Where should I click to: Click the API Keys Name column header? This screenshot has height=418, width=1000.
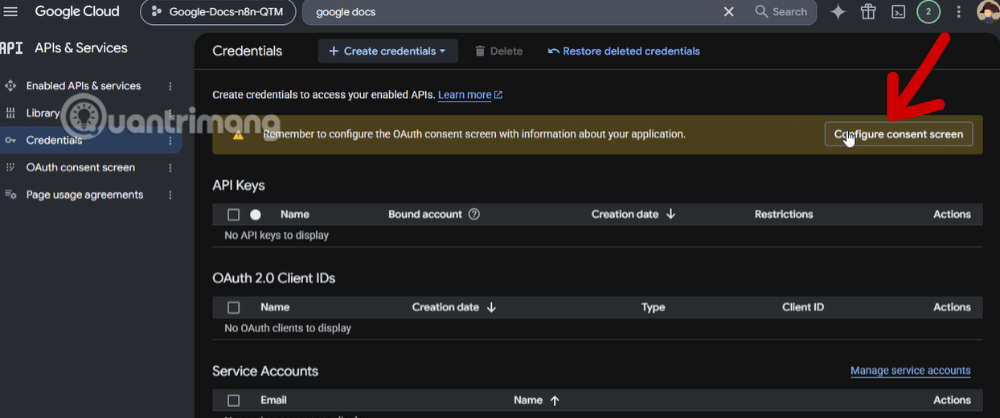[295, 214]
